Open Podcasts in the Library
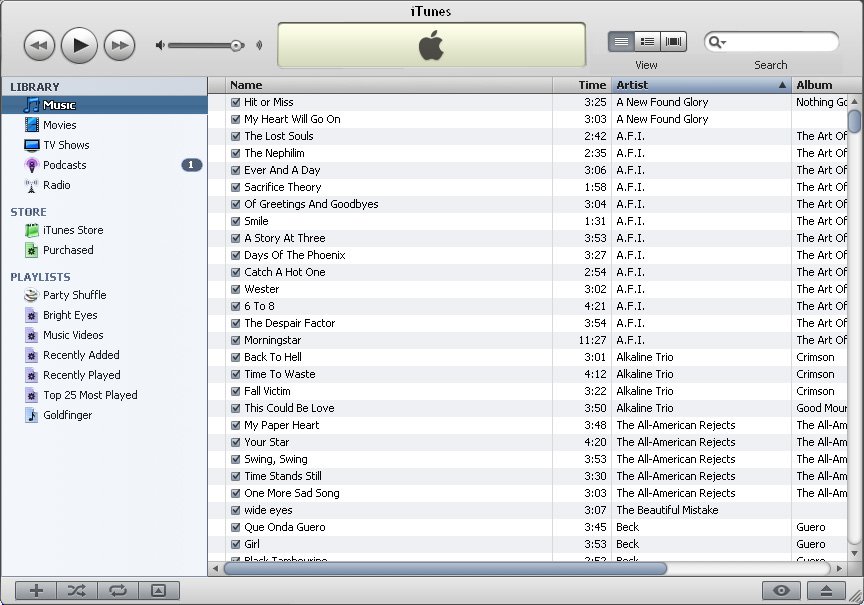 tap(64, 165)
